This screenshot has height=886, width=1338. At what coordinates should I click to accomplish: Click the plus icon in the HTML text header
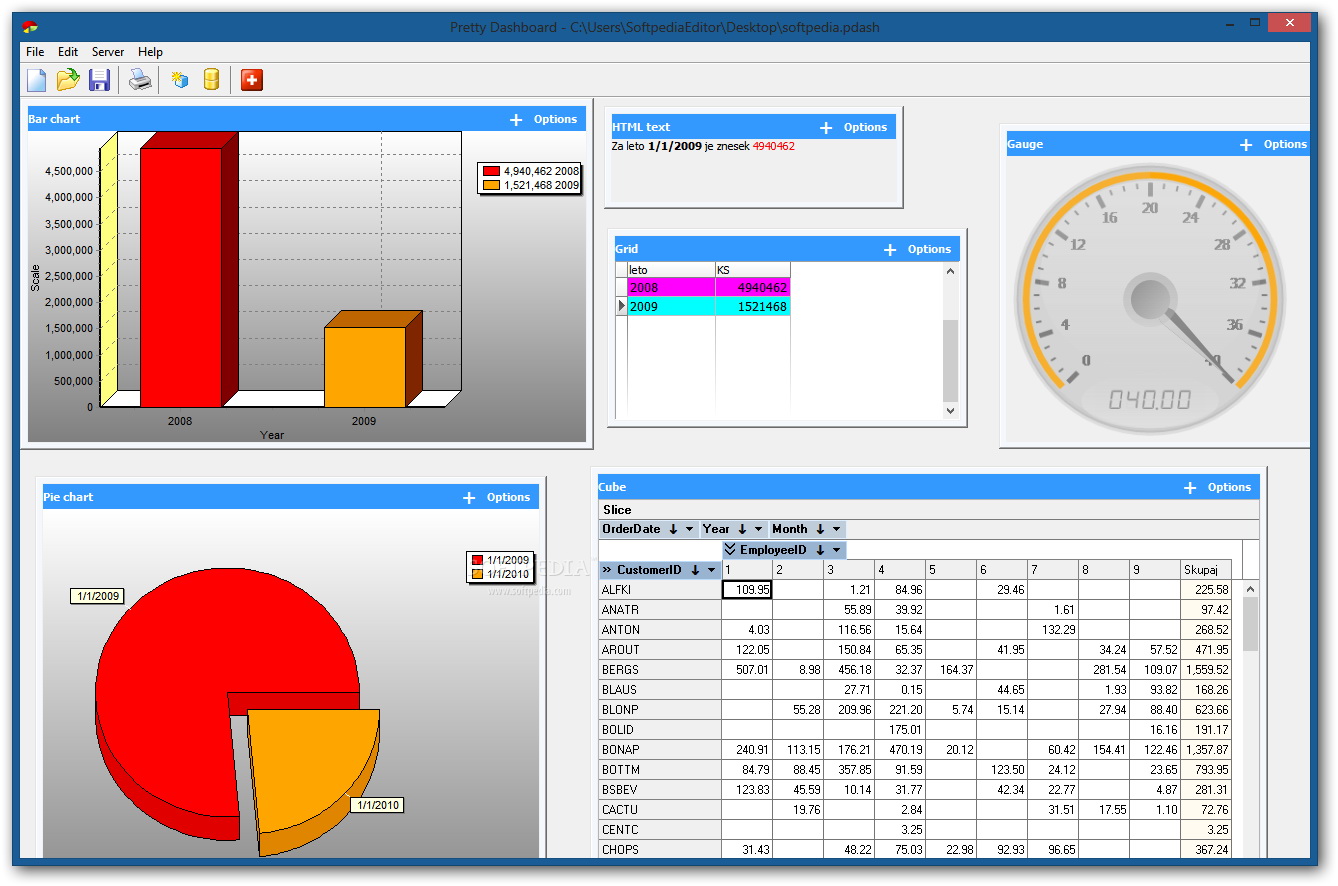(x=826, y=127)
